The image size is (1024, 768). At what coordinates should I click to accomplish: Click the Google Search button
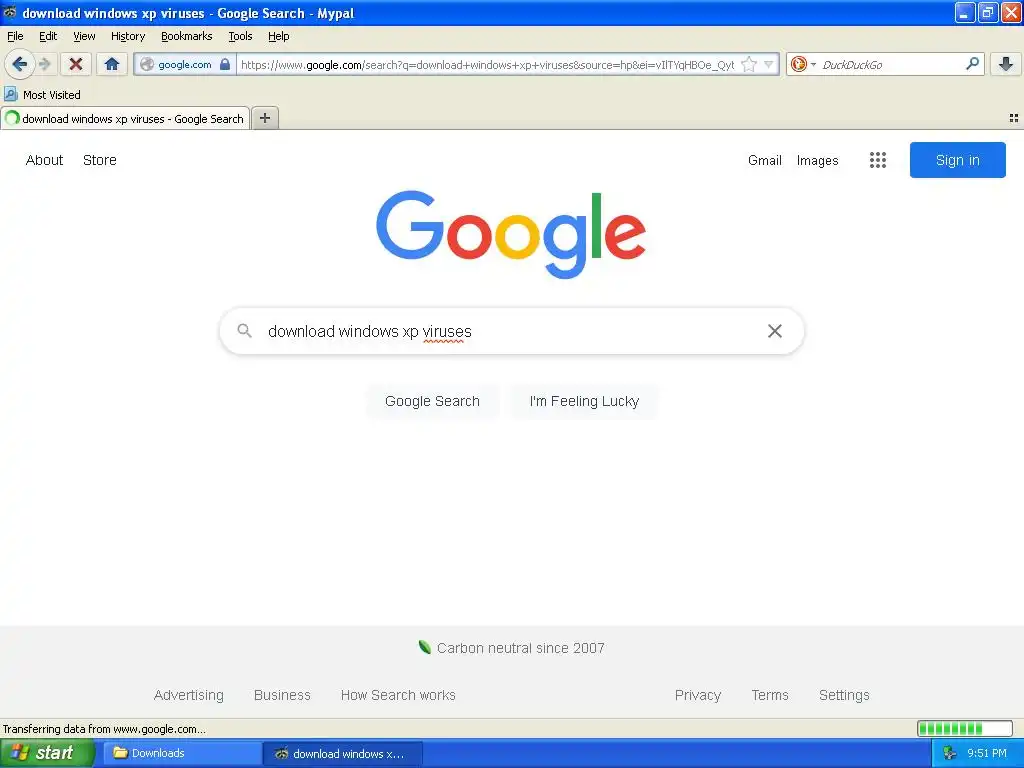pyautogui.click(x=432, y=401)
